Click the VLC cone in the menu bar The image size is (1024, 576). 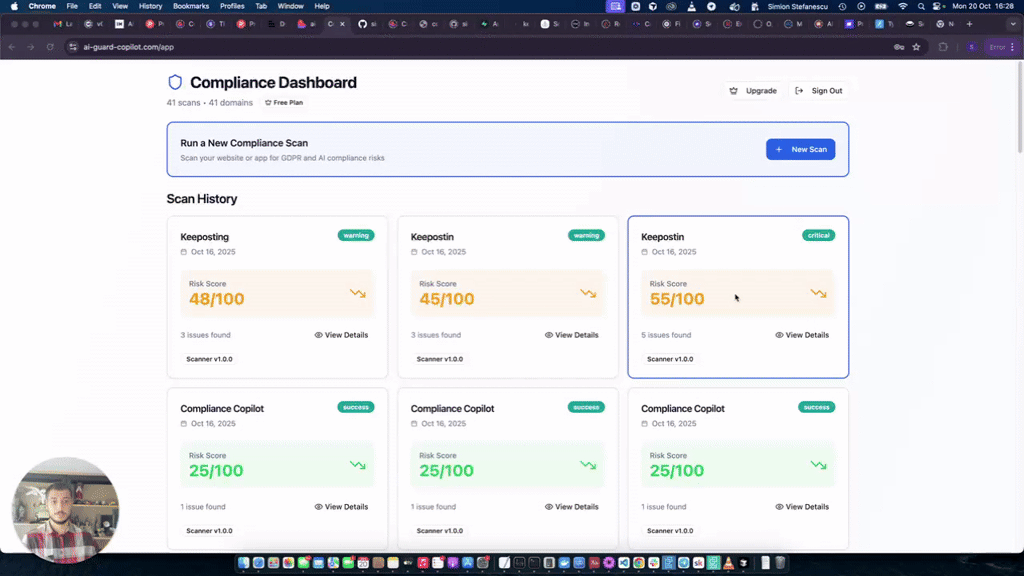click(x=692, y=7)
